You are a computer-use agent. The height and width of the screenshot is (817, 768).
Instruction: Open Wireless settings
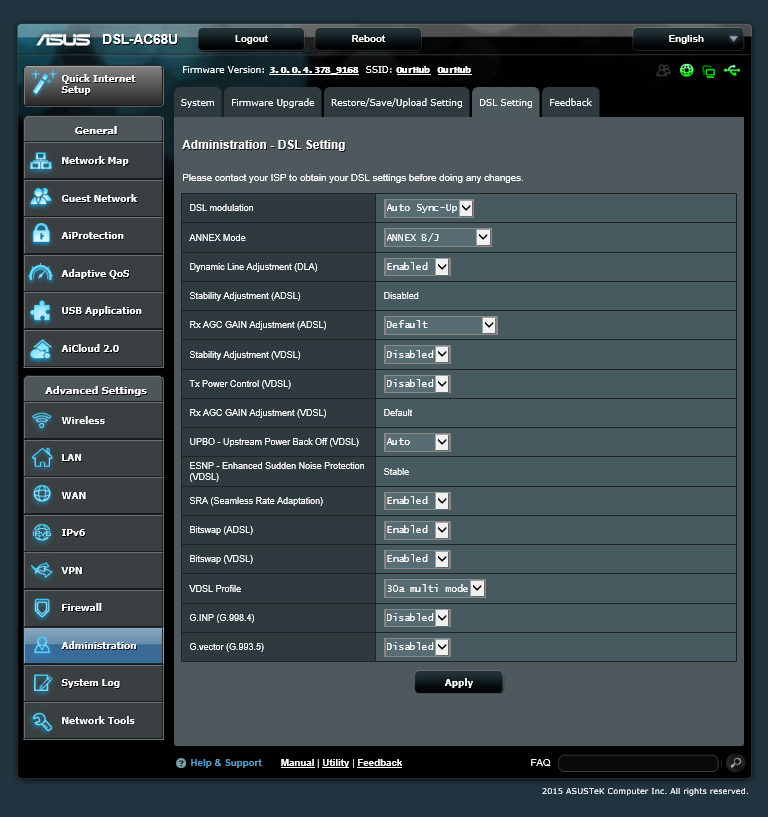94,420
